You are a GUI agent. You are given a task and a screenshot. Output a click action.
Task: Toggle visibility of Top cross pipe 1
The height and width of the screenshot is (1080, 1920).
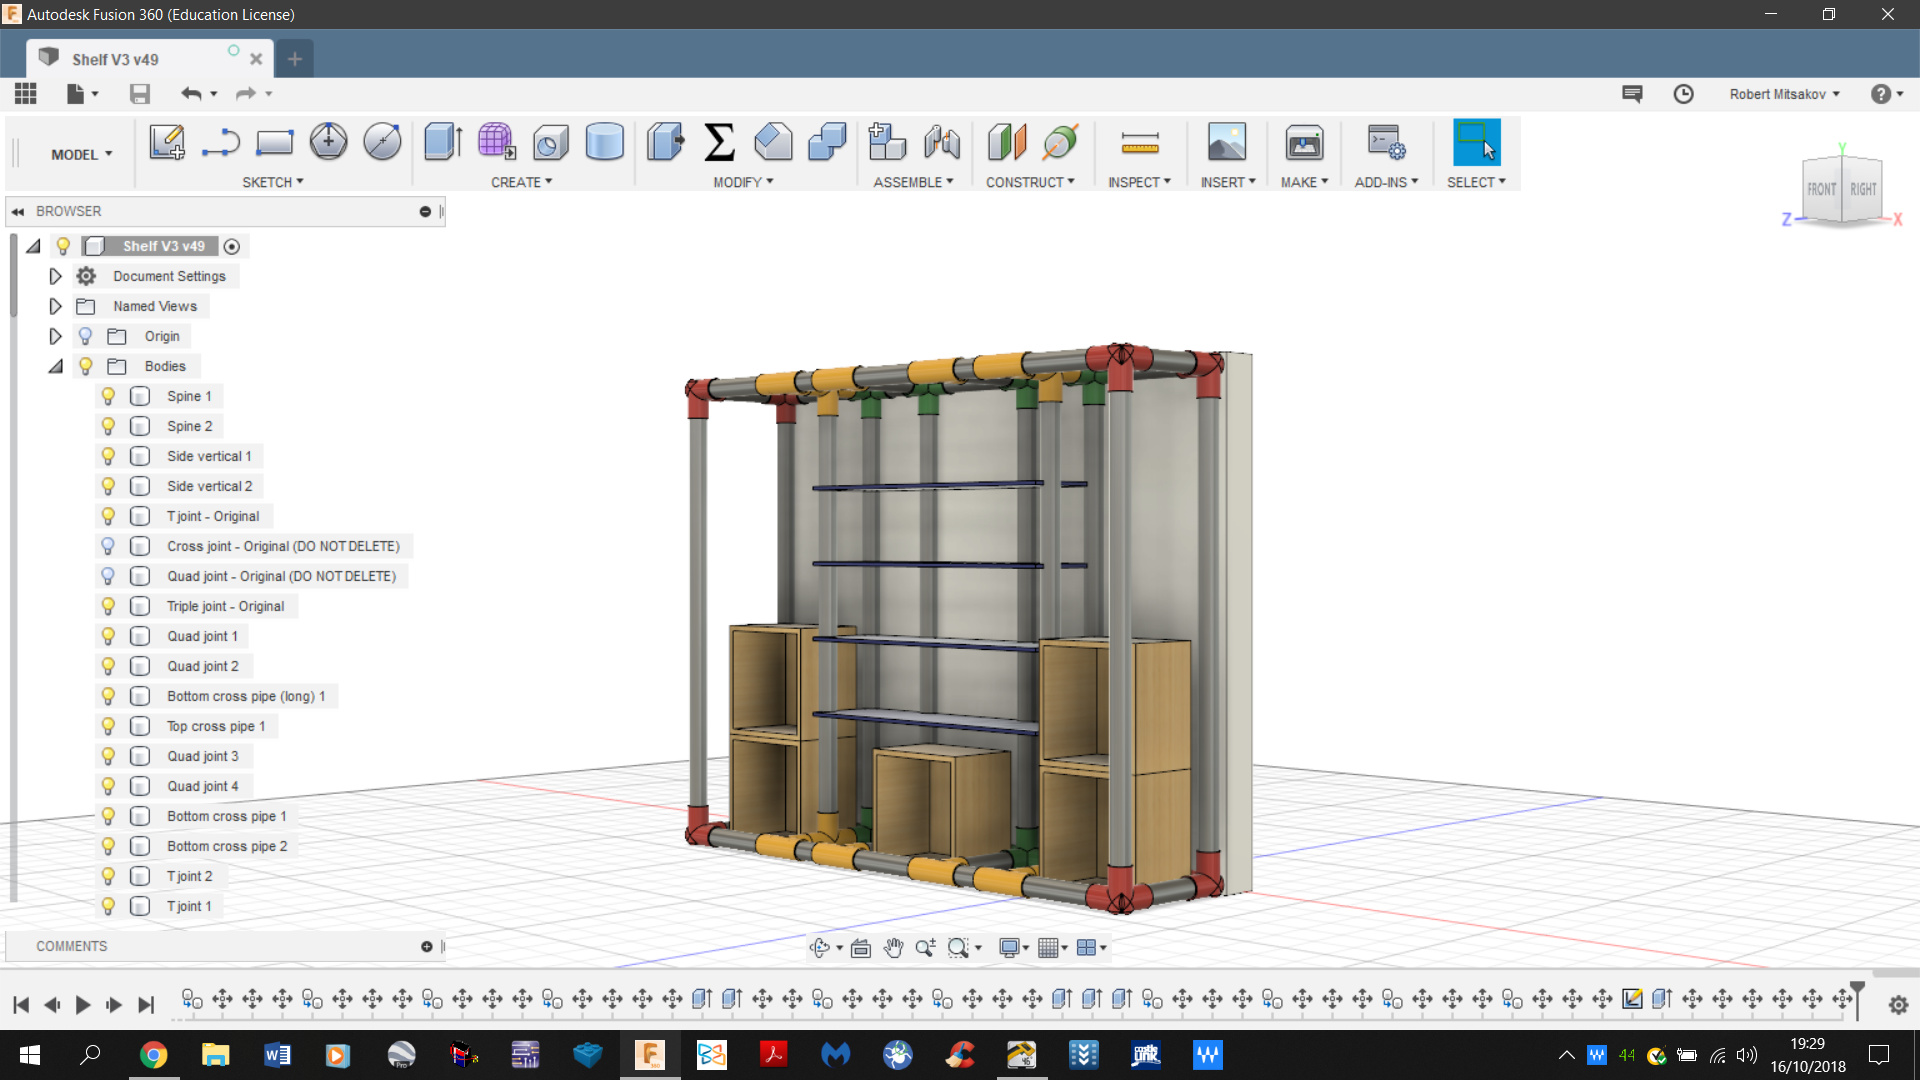108,726
